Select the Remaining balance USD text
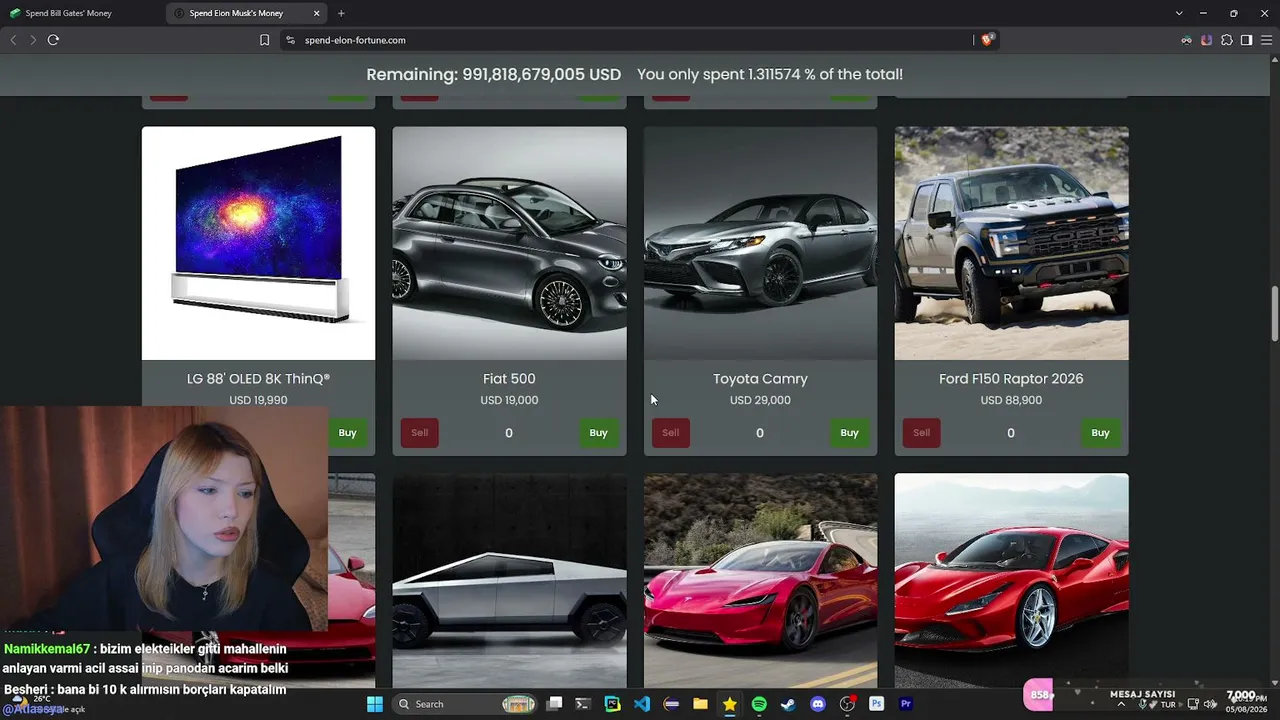The height and width of the screenshot is (720, 1280). [493, 75]
